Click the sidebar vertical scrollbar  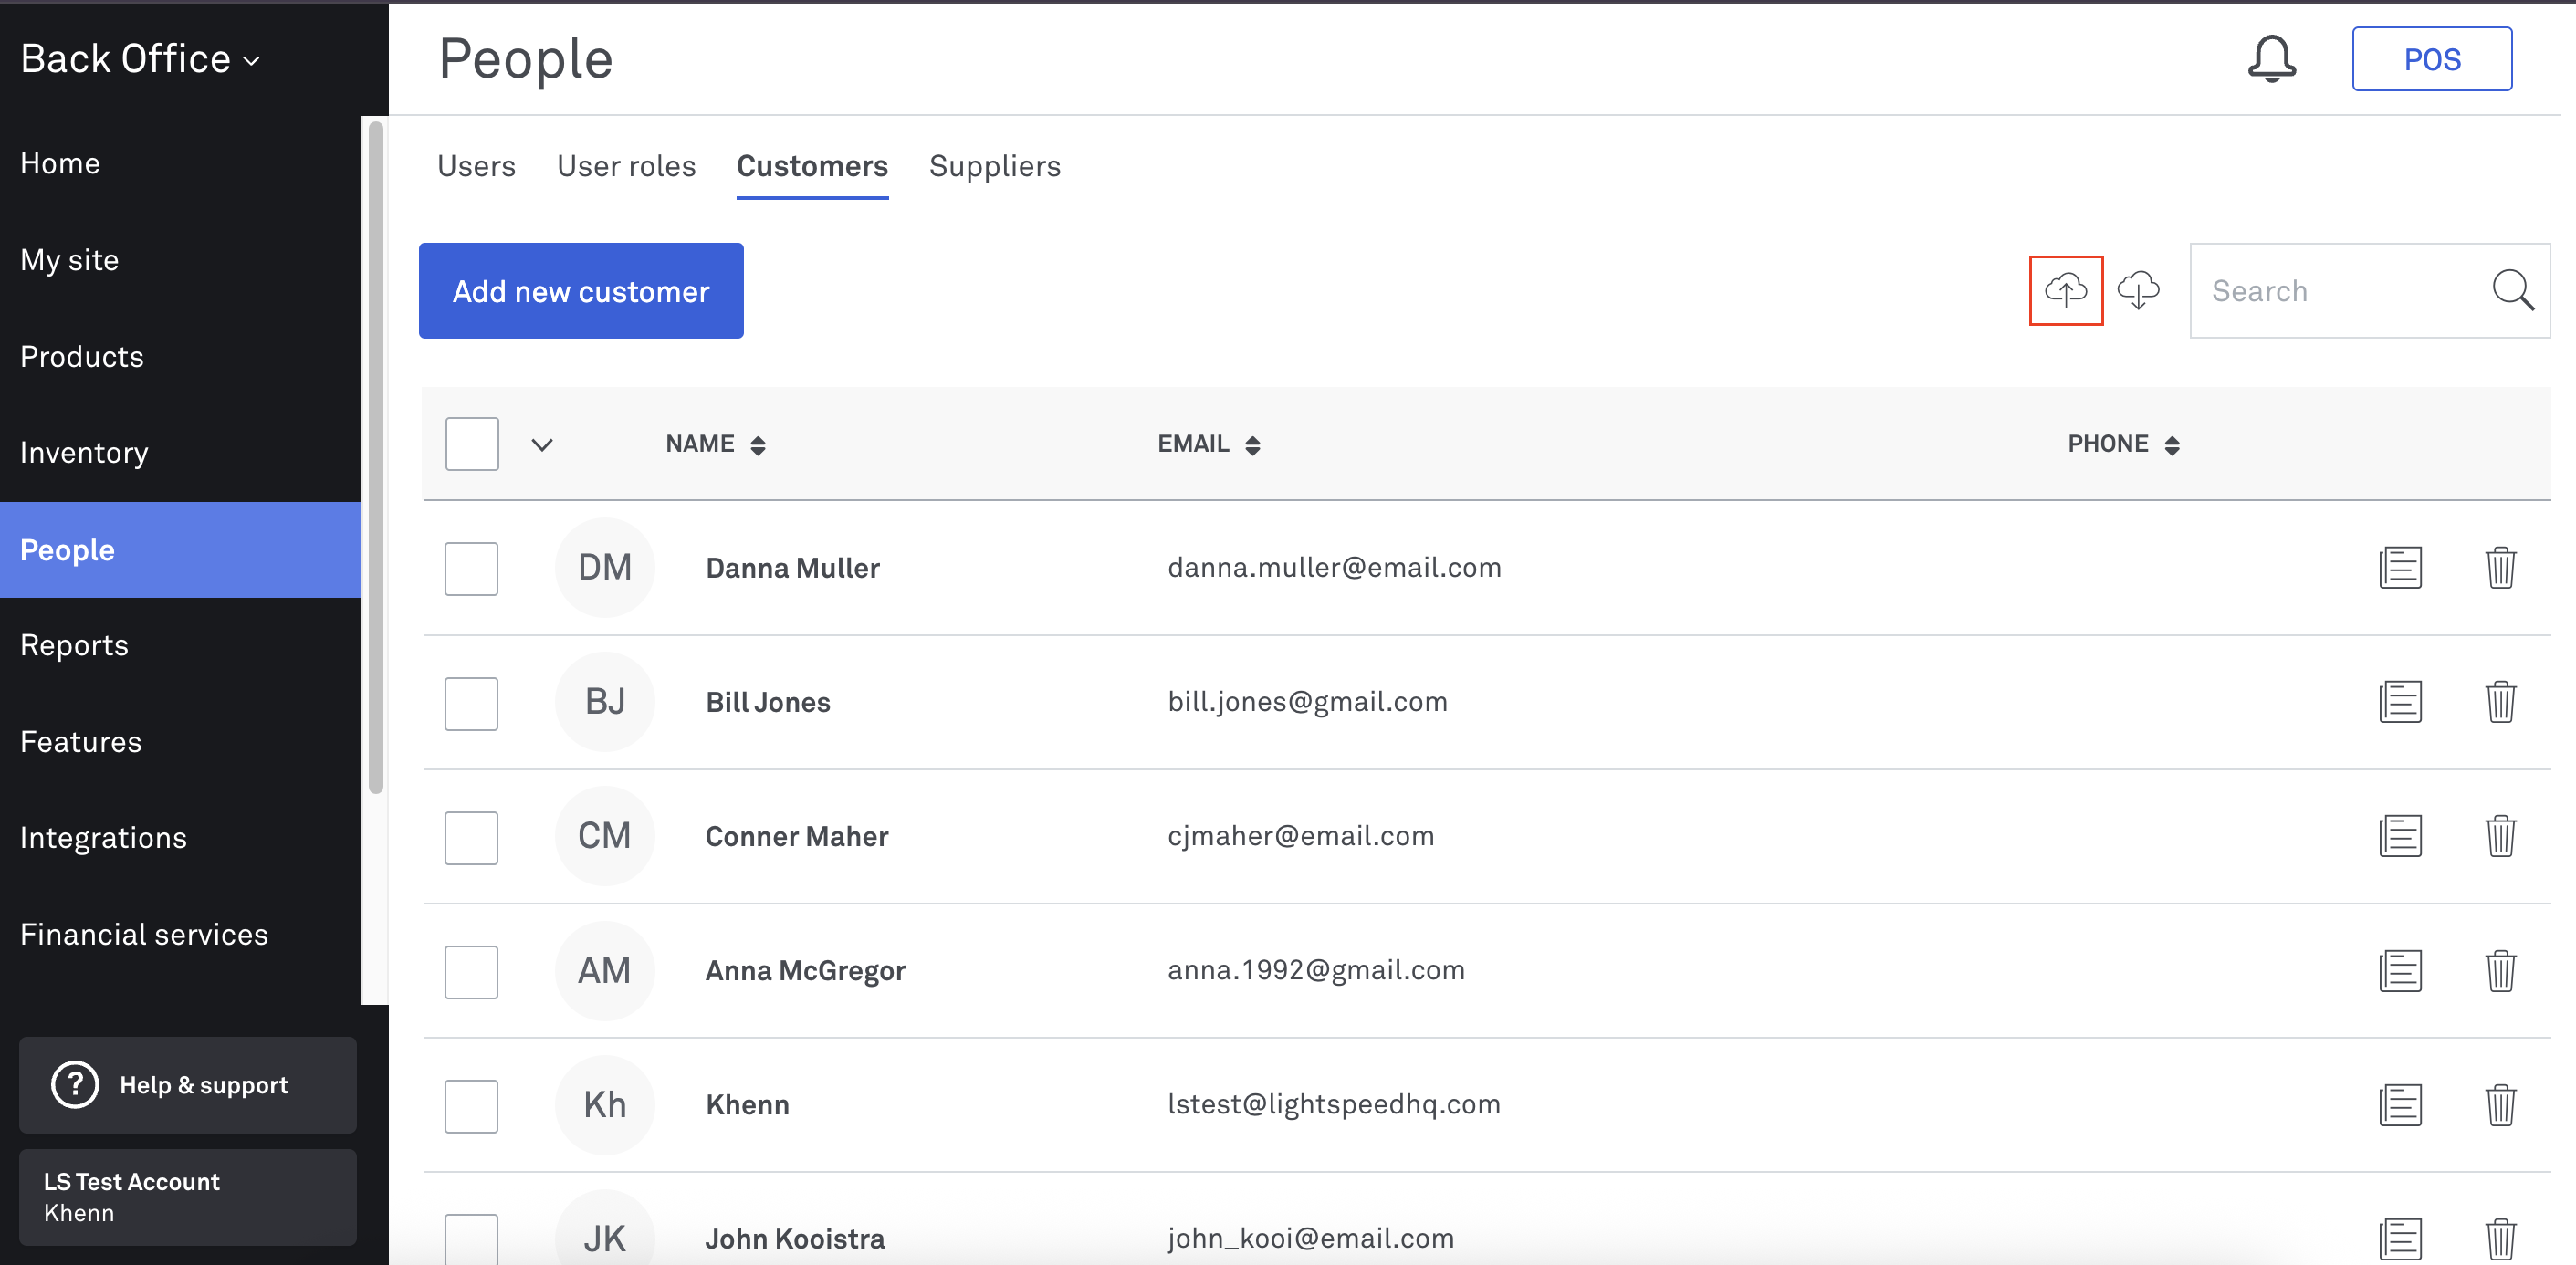point(376,457)
